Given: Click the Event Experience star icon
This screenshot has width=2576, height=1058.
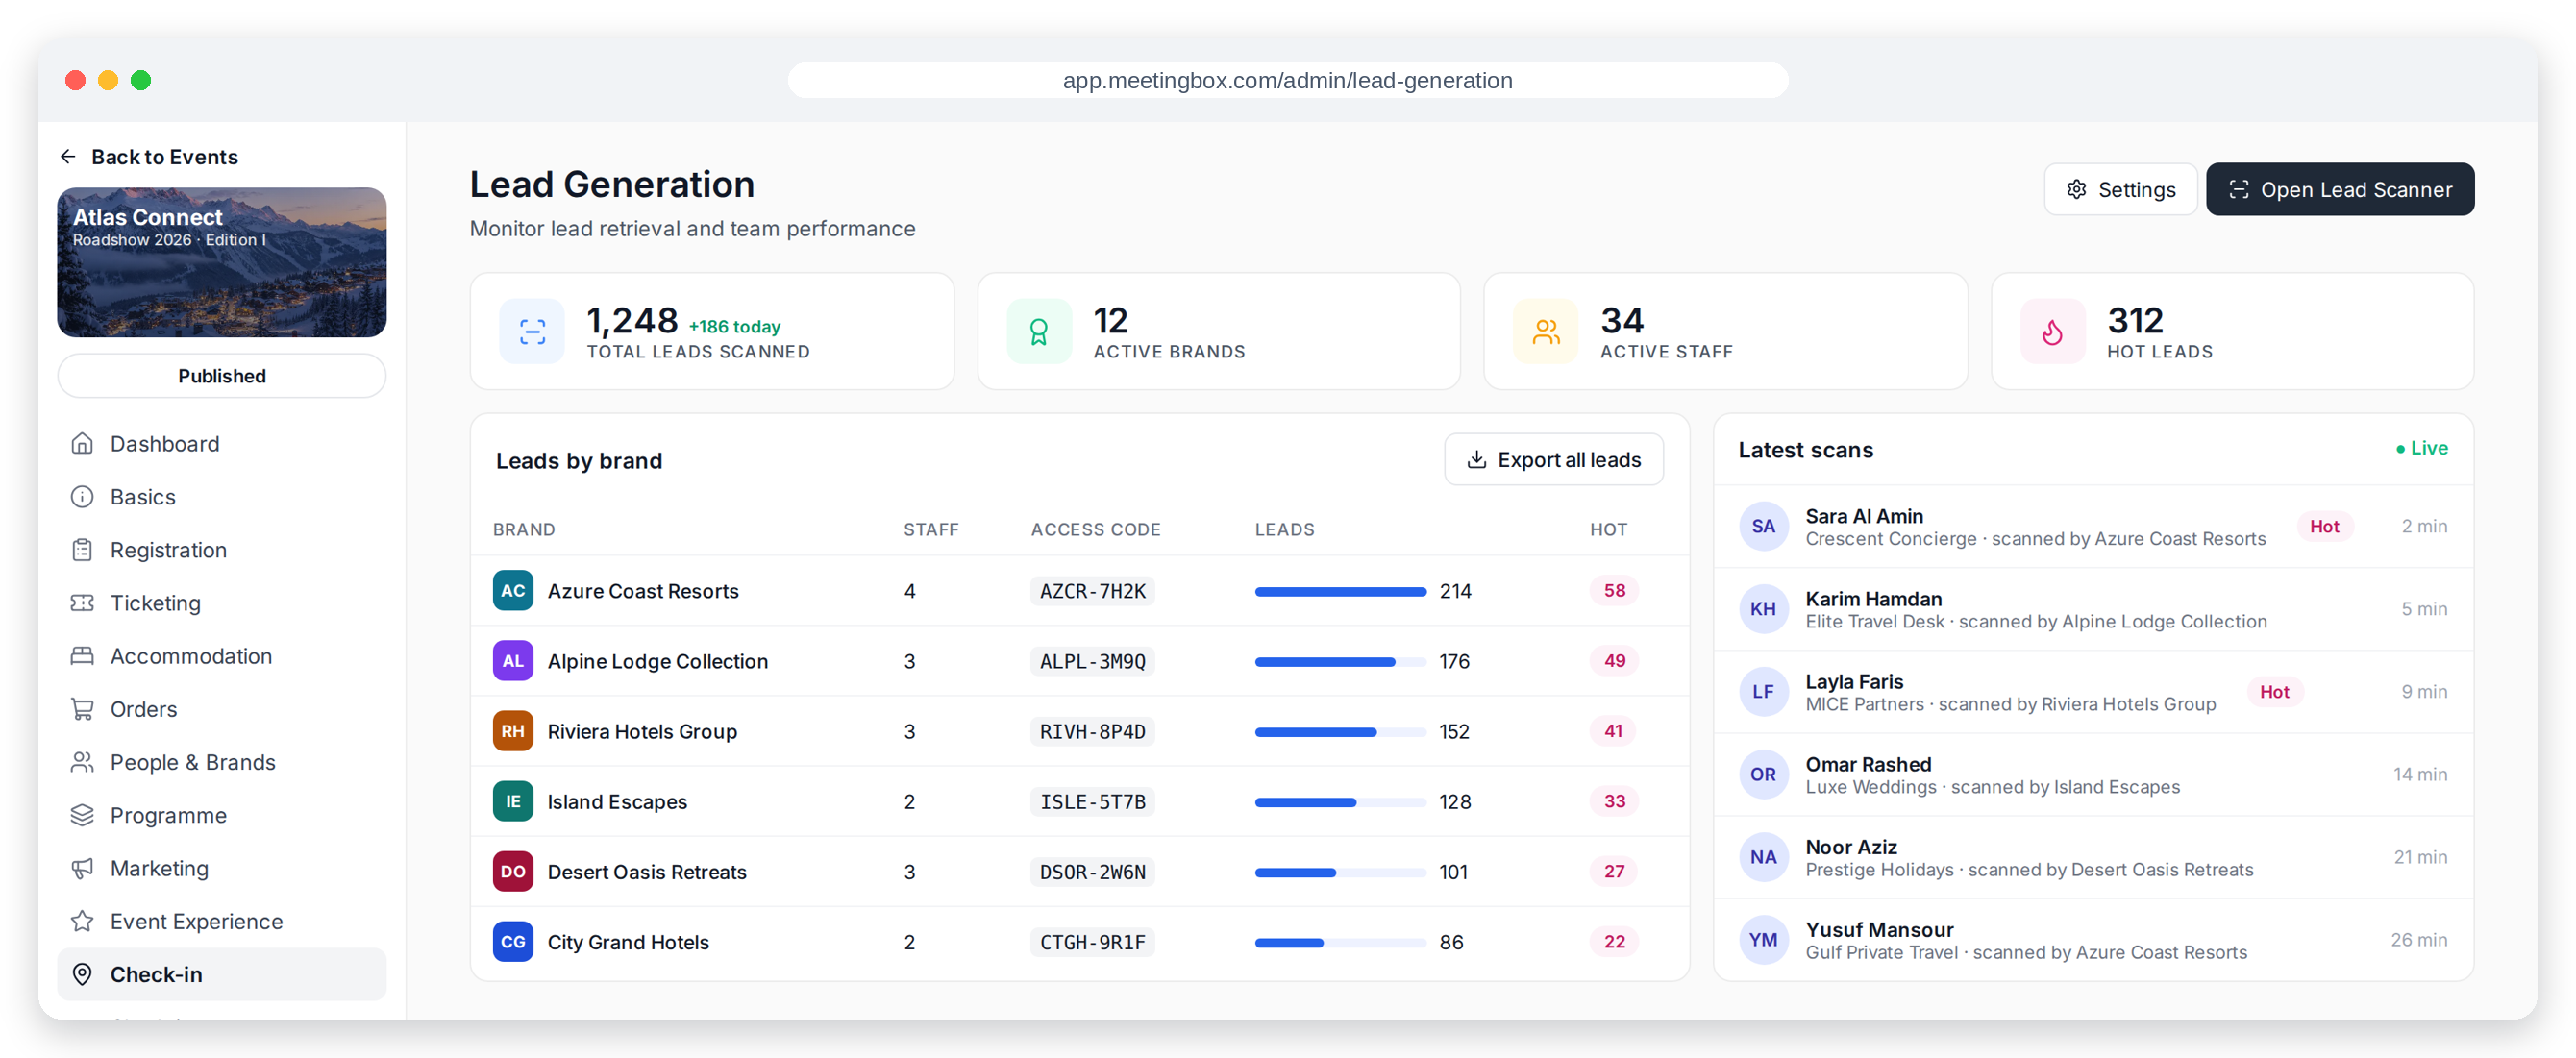Looking at the screenshot, I should (82, 920).
